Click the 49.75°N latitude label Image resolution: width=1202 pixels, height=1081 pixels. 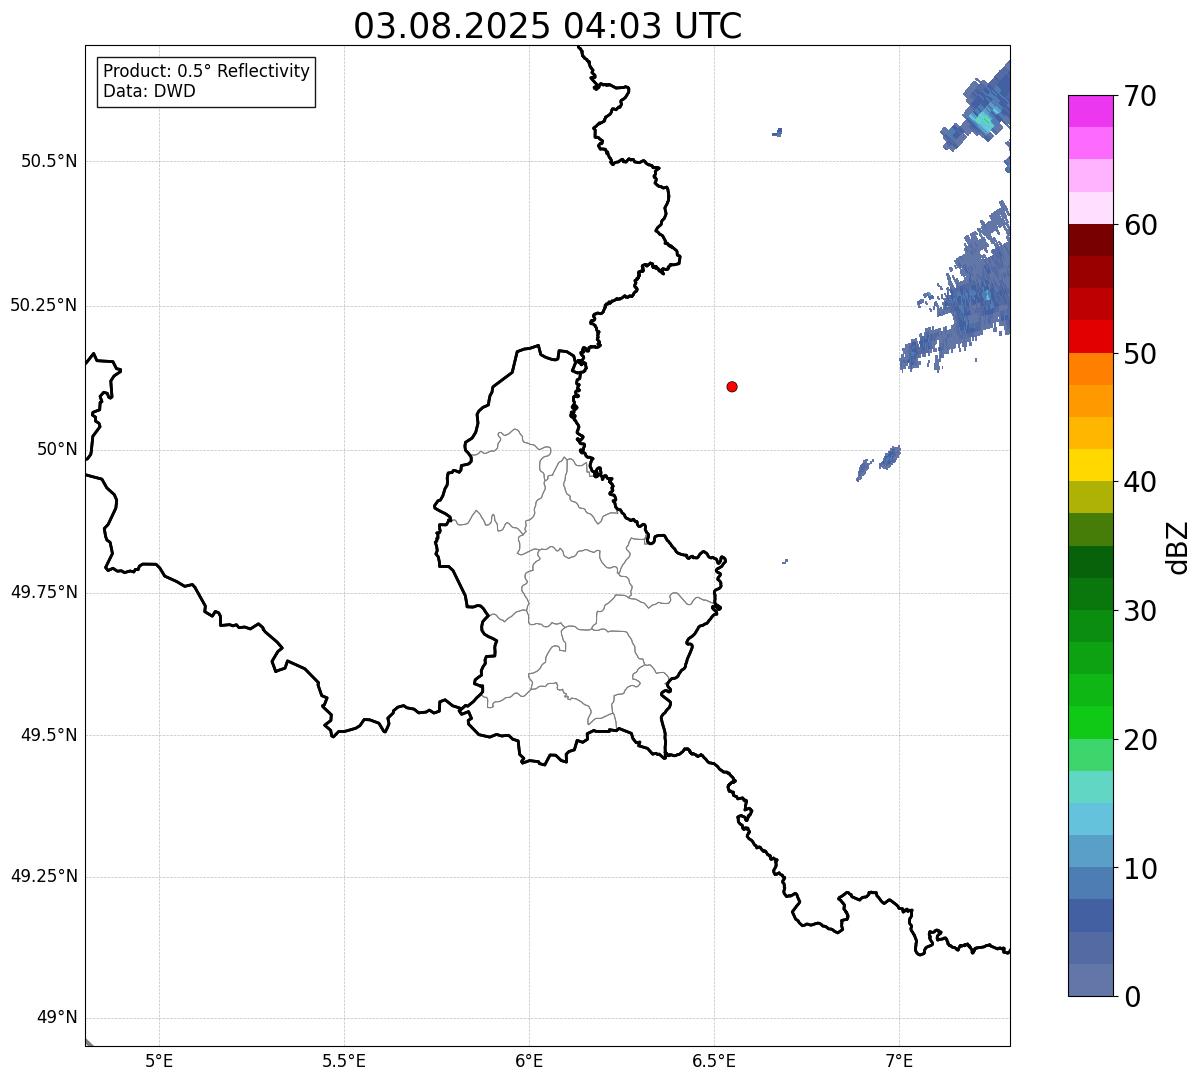tap(43, 592)
